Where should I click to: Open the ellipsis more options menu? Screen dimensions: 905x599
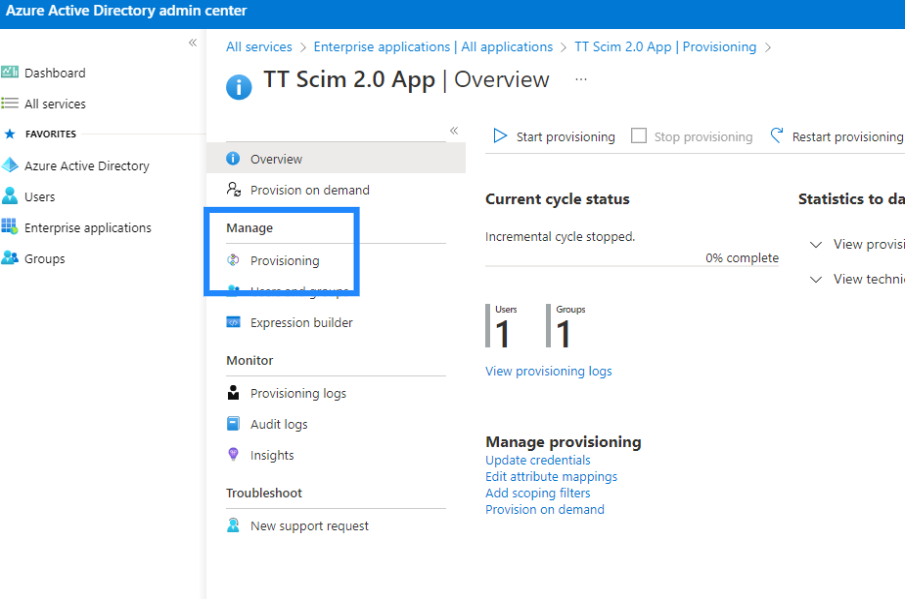581,80
